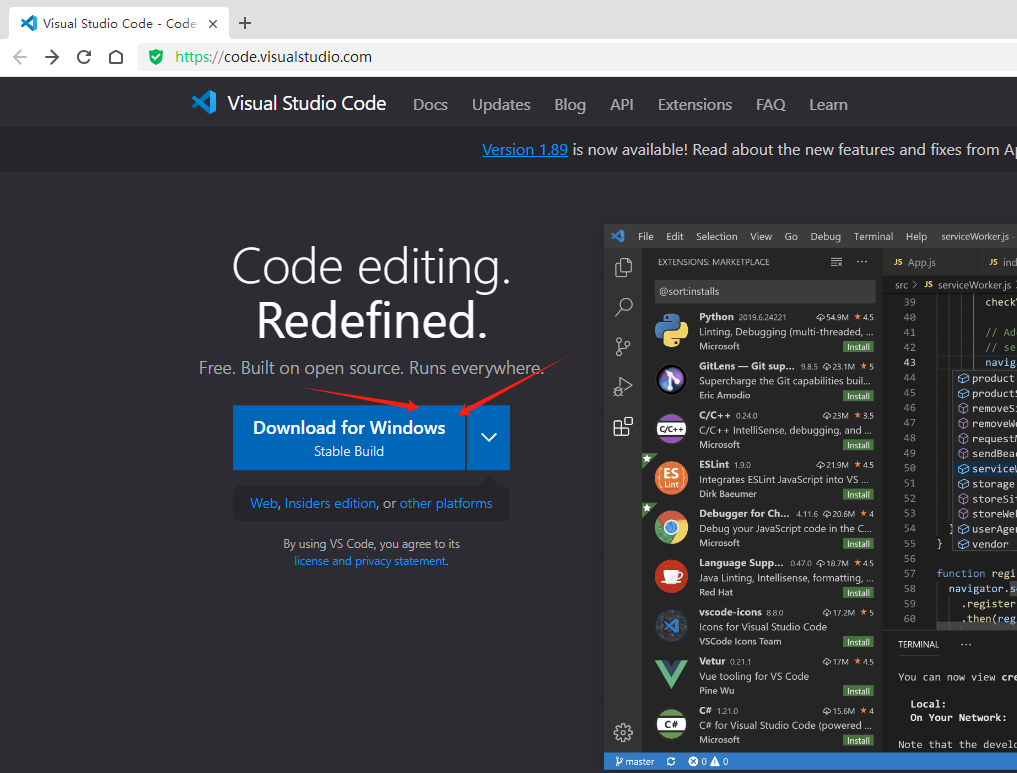The width and height of the screenshot is (1017, 773).
Task: Click the ESLint extension icon
Action: pyautogui.click(x=671, y=478)
